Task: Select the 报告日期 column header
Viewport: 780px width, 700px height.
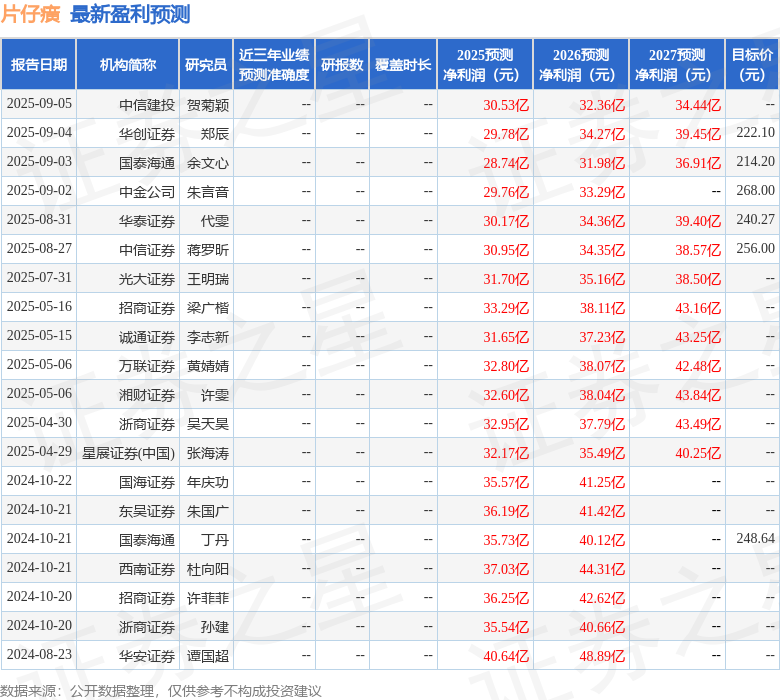Action: pyautogui.click(x=39, y=65)
